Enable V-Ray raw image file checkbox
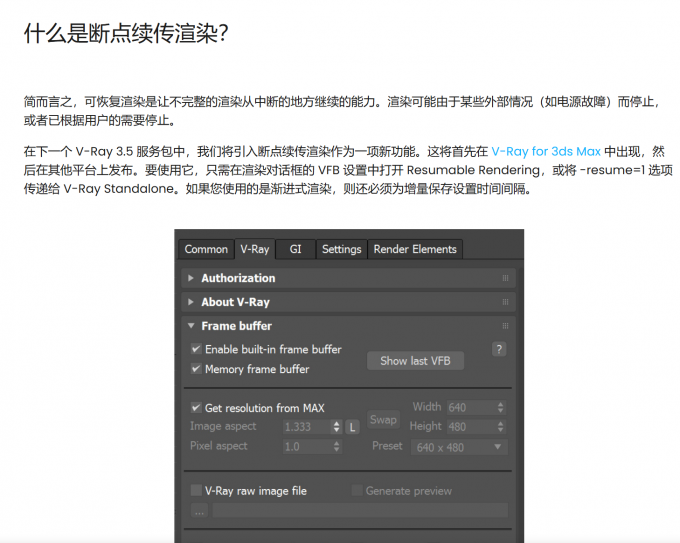The image size is (680, 543). coord(196,490)
